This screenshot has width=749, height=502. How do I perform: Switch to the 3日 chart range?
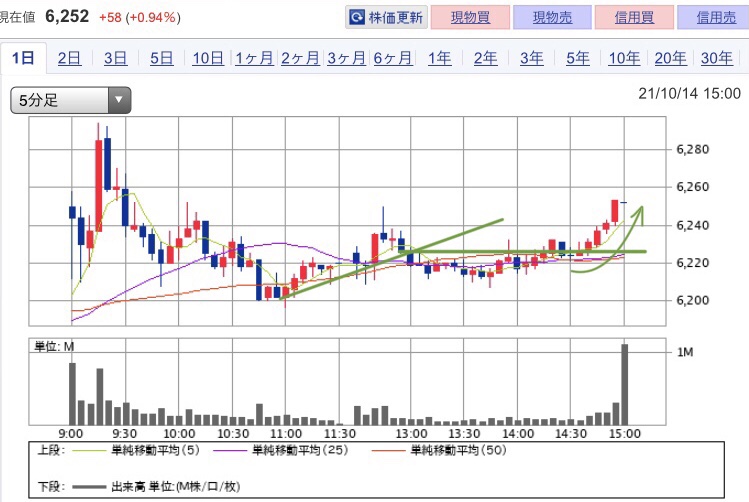[x=116, y=58]
